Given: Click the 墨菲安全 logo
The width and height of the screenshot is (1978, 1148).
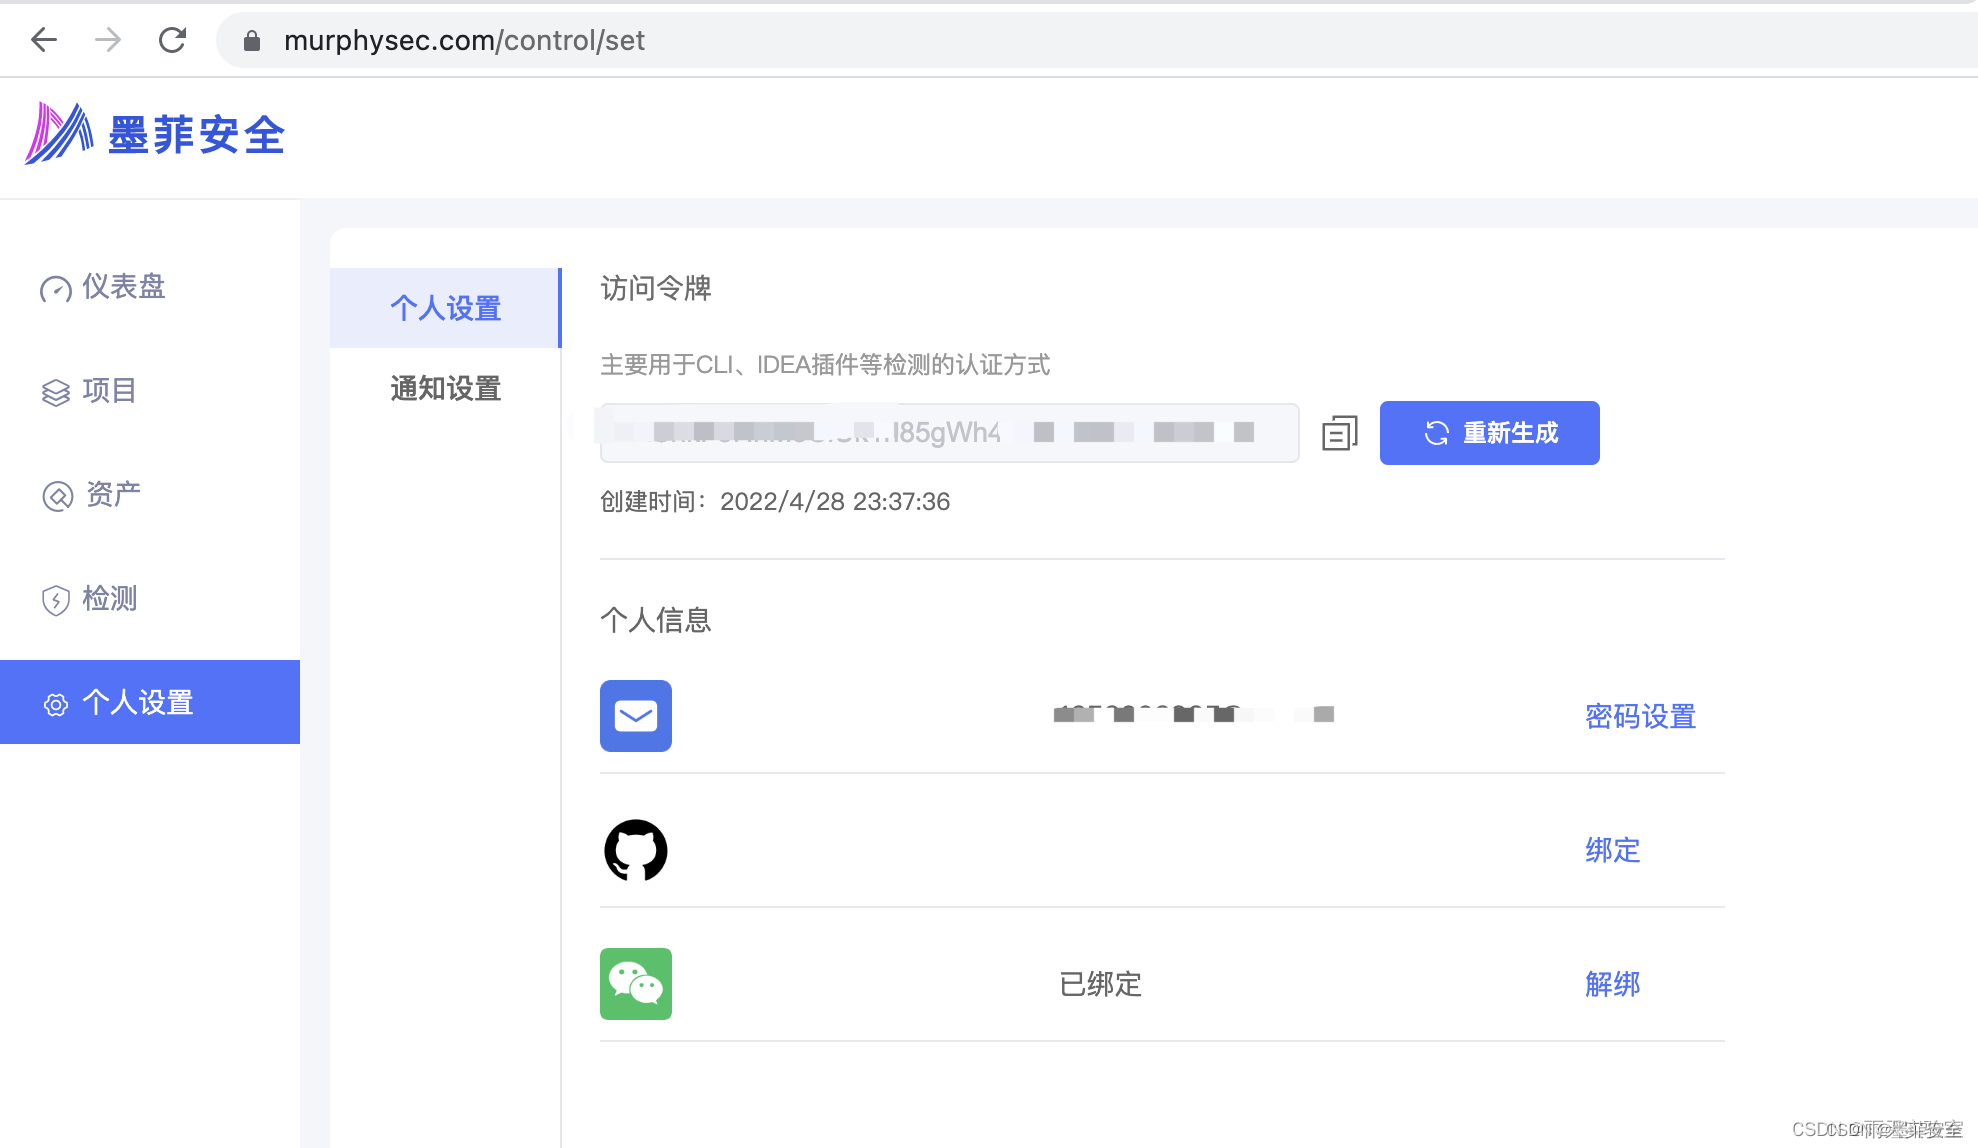Looking at the screenshot, I should pyautogui.click(x=155, y=134).
